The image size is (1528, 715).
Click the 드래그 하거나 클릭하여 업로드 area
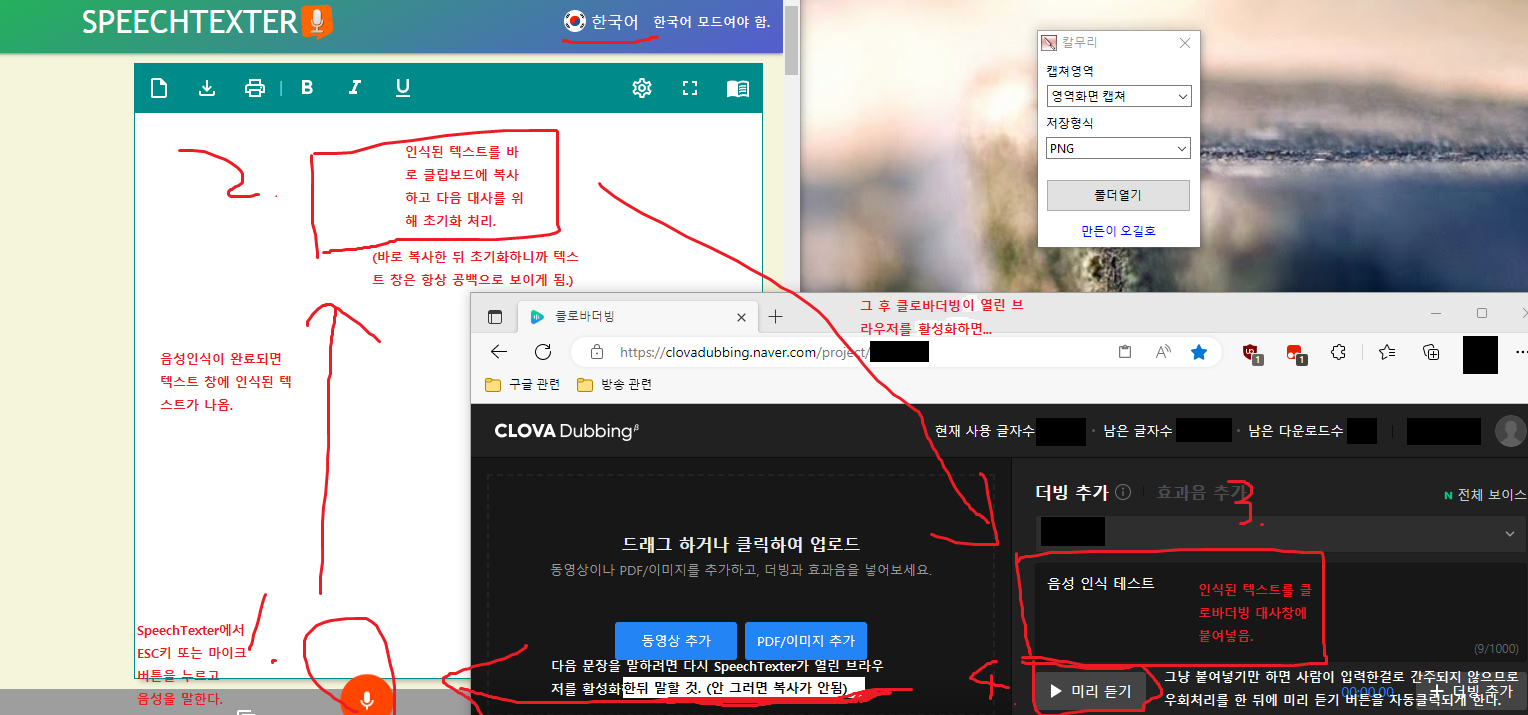tap(740, 545)
